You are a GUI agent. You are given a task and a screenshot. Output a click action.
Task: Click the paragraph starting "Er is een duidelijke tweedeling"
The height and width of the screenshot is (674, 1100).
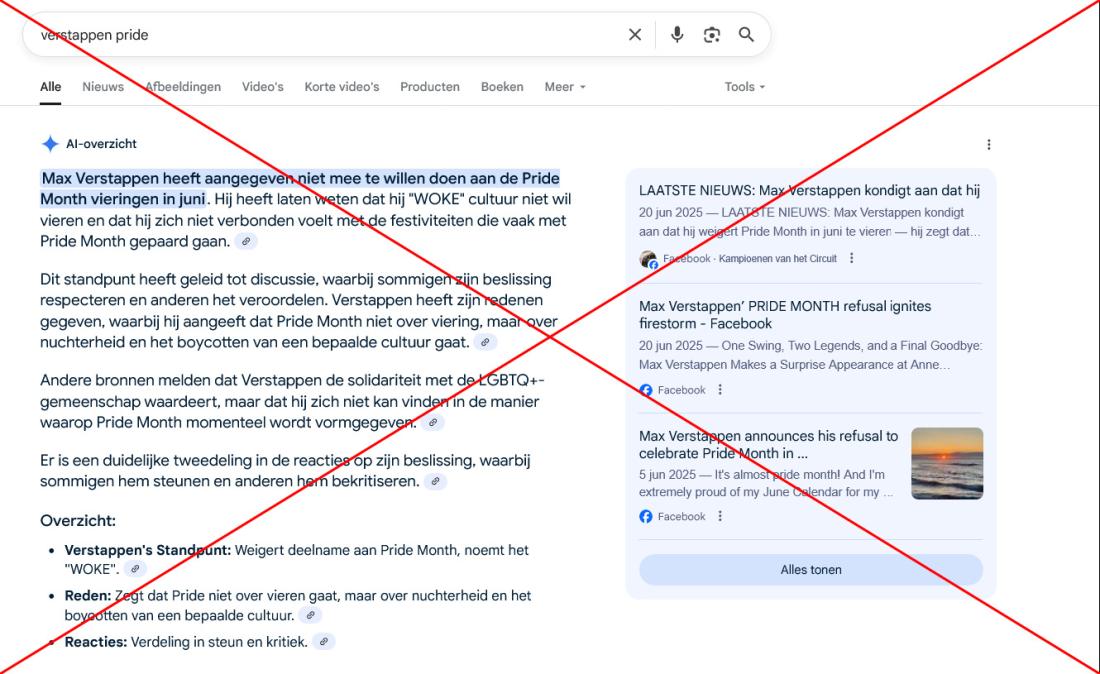(x=286, y=471)
